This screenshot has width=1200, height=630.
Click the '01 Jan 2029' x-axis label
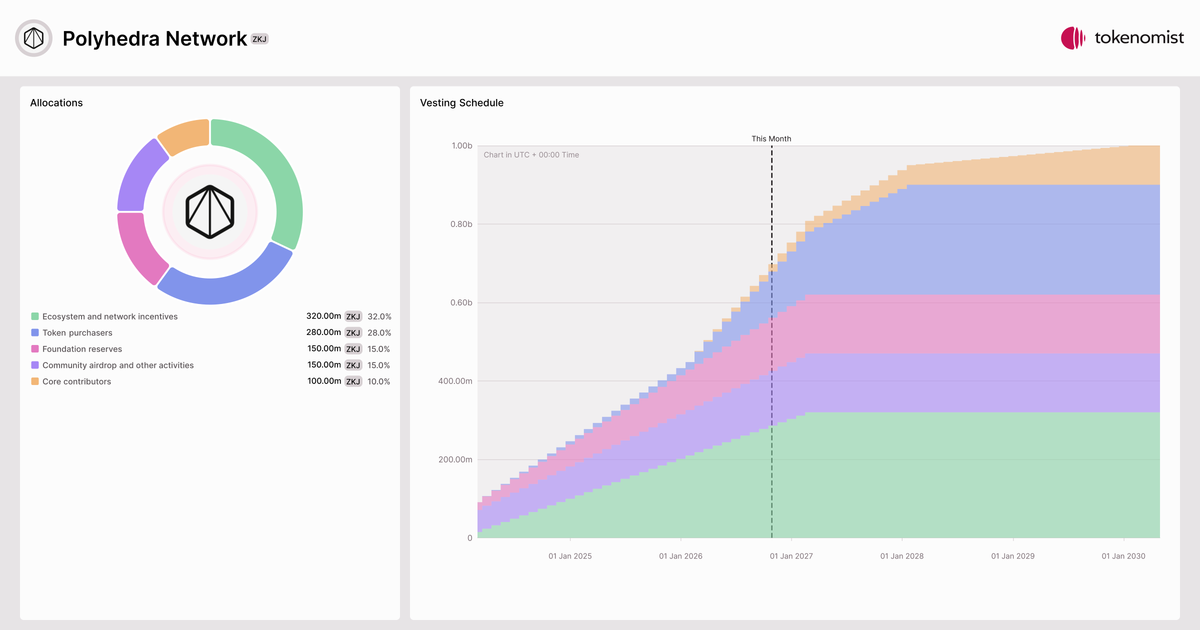click(1013, 555)
